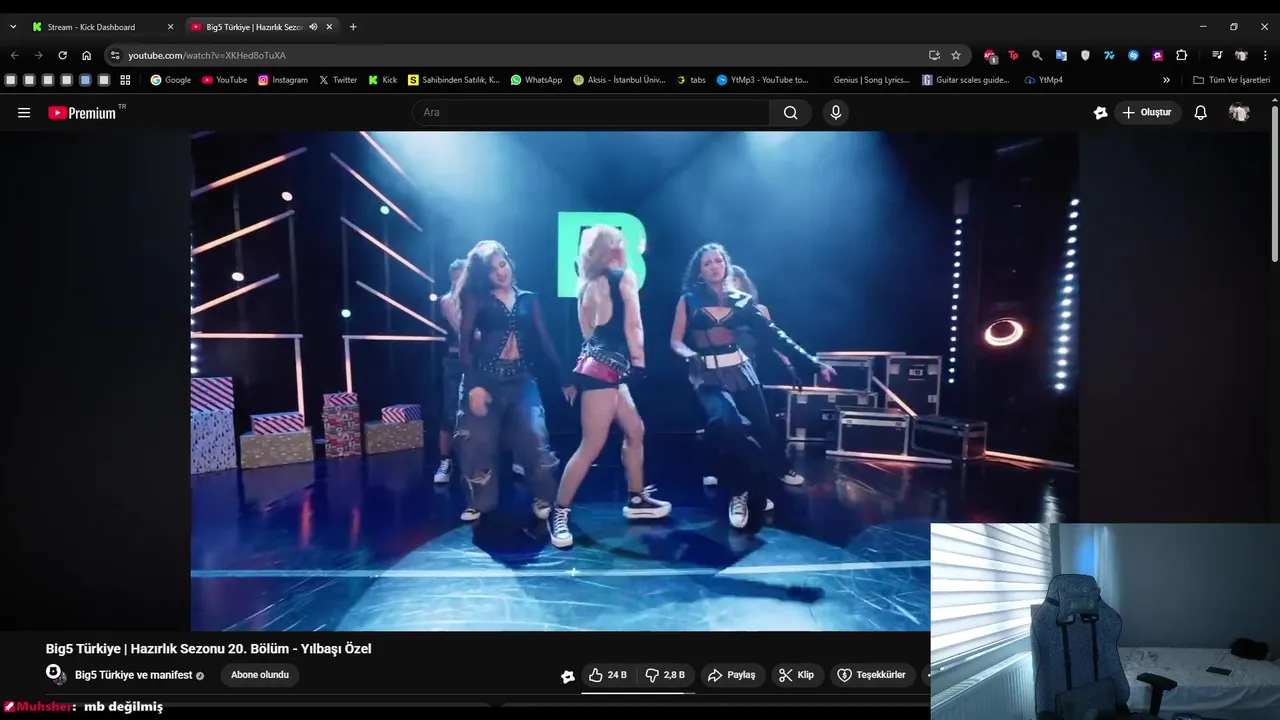Click the Paylaş share button
The image size is (1280, 720).
click(732, 675)
